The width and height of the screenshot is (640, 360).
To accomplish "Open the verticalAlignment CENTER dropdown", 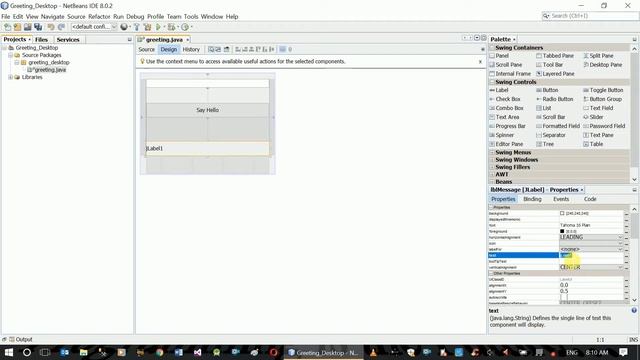I will tap(620, 267).
